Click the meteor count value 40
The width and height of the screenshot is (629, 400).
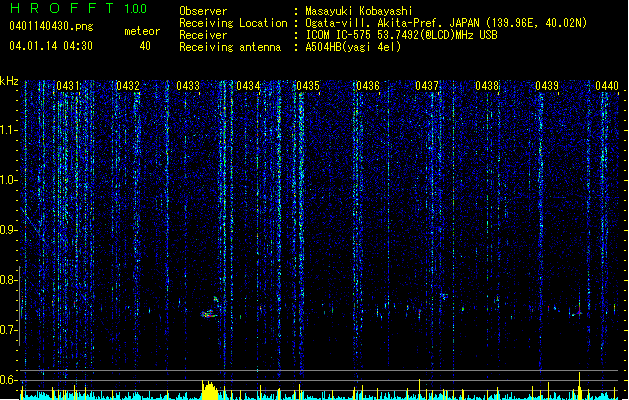(145, 46)
